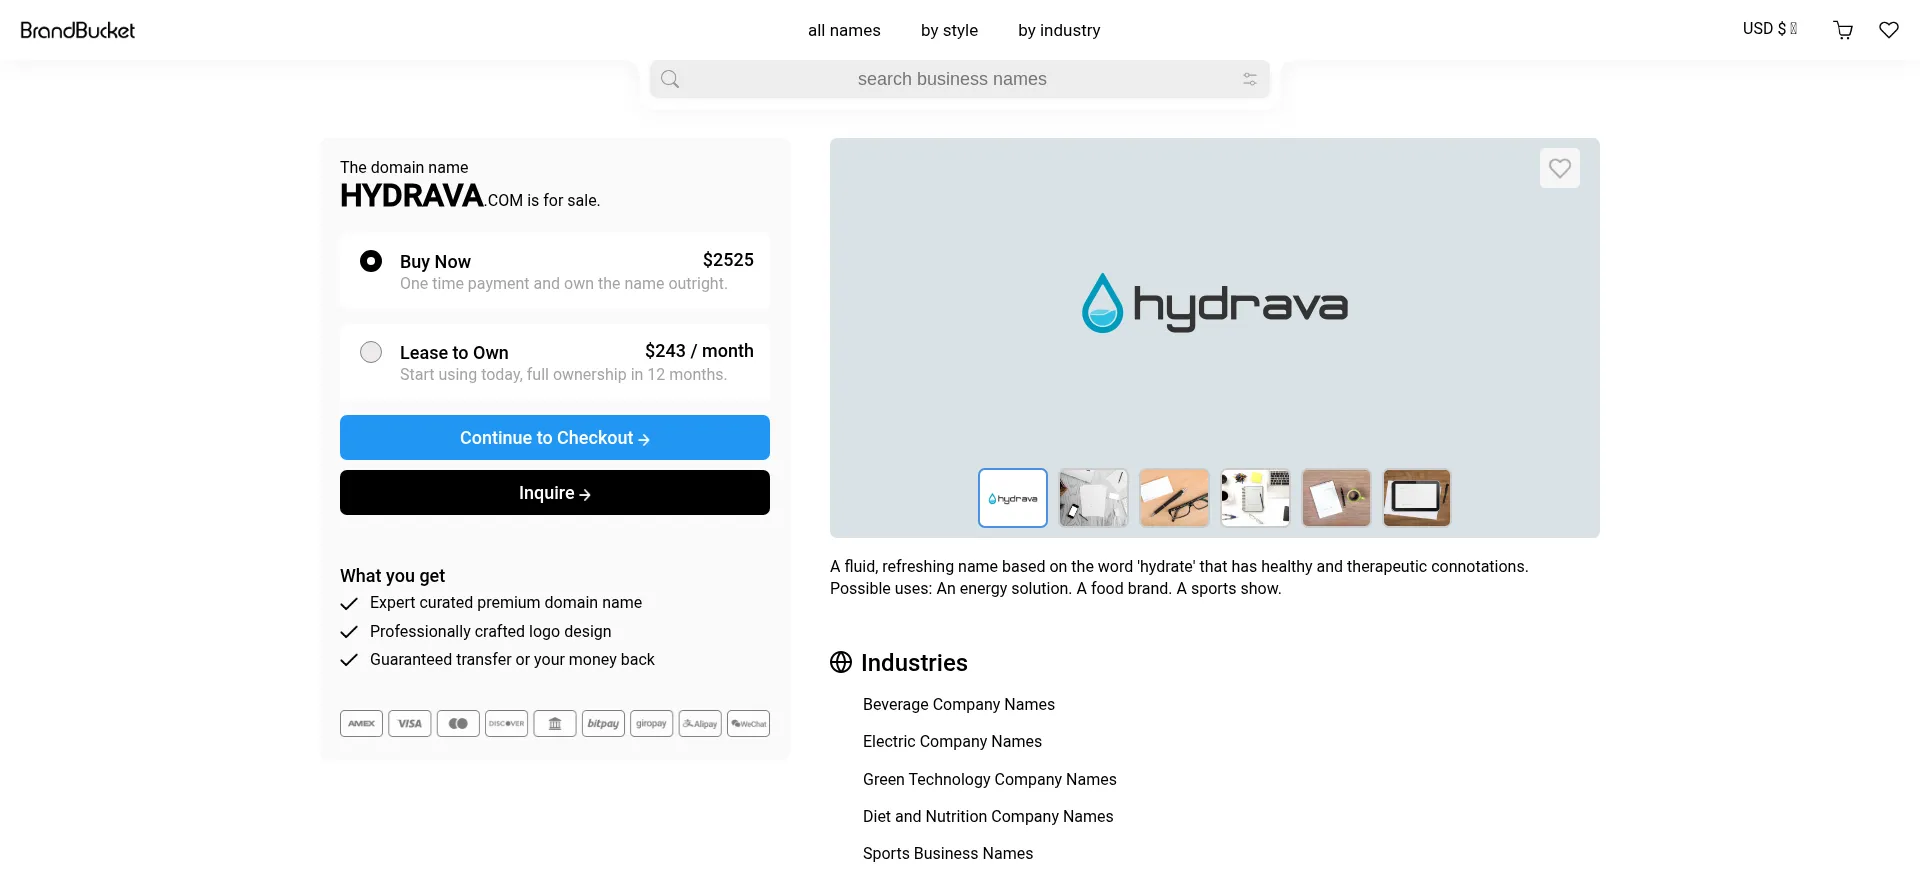Open the BrandBucket home logo
The height and width of the screenshot is (888, 1920).
pos(78,30)
